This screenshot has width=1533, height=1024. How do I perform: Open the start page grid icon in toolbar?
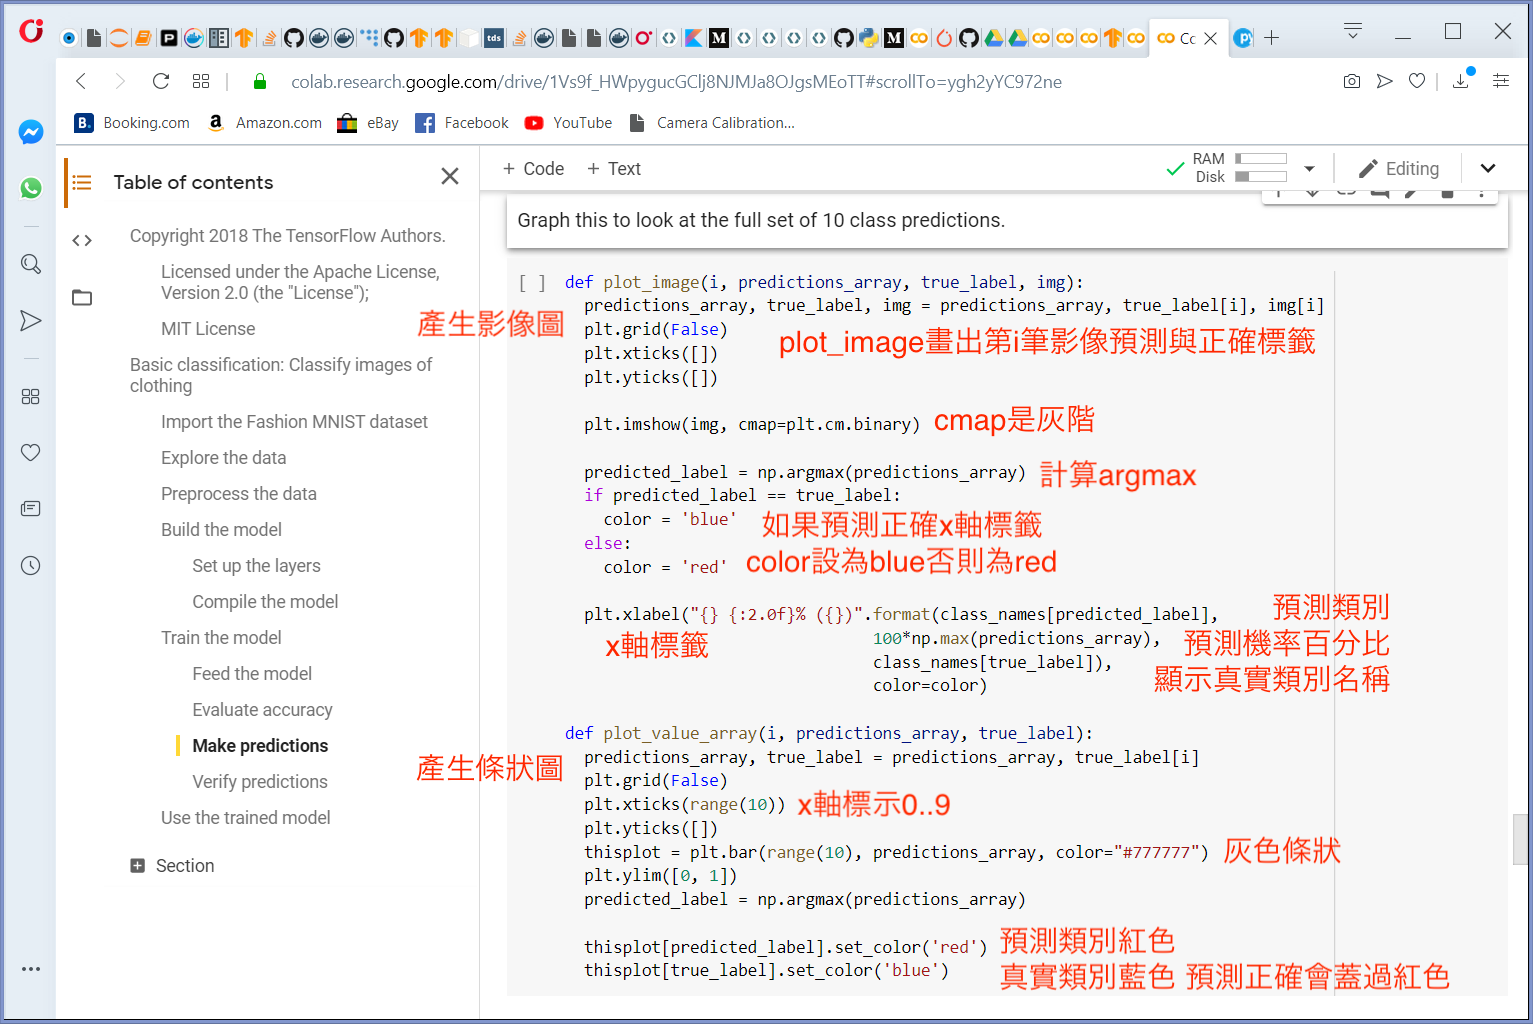[x=201, y=81]
